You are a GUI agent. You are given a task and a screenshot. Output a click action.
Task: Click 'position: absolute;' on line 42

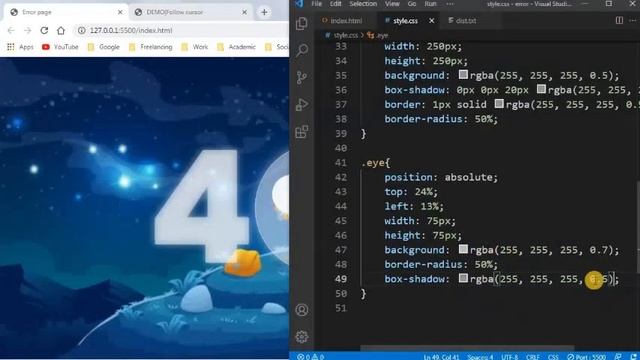click(x=441, y=177)
